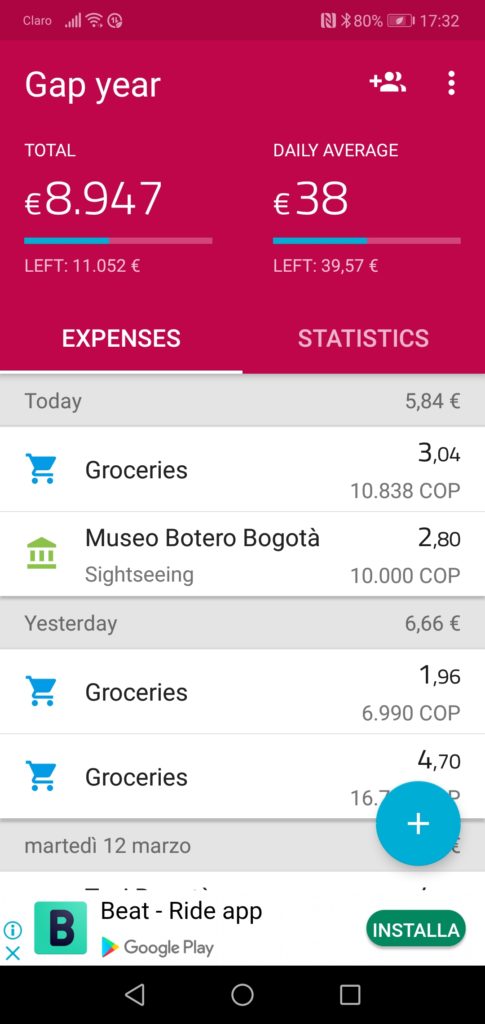Tap the museum icon beside Museo Botero
This screenshot has height=1024, width=485.
(x=41, y=554)
